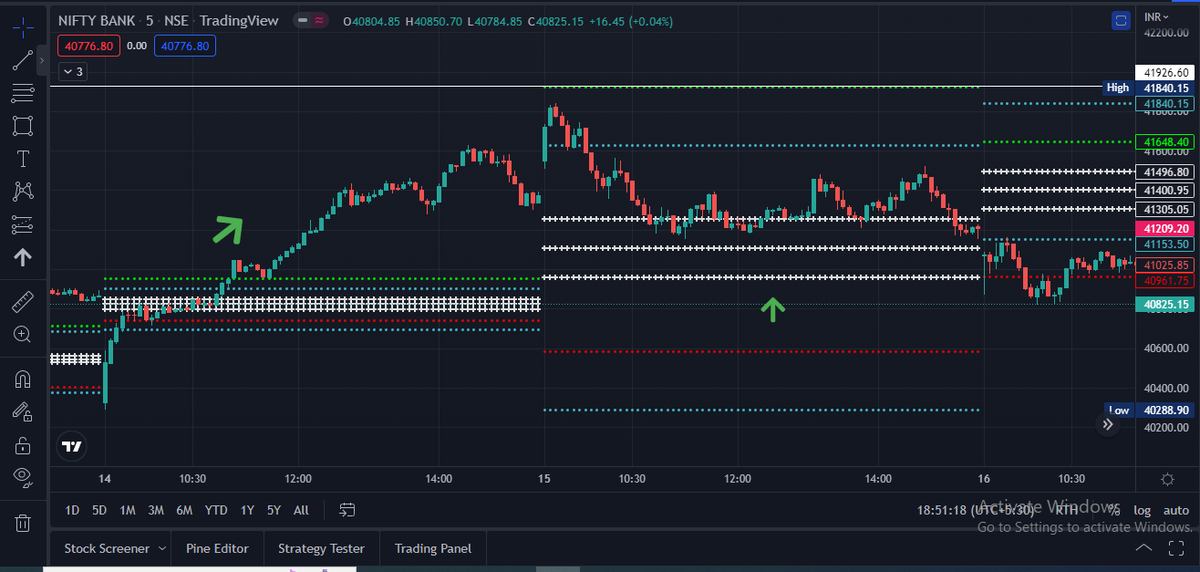The height and width of the screenshot is (572, 1200).
Task: Click the trash Remove Drawings icon
Action: click(22, 522)
